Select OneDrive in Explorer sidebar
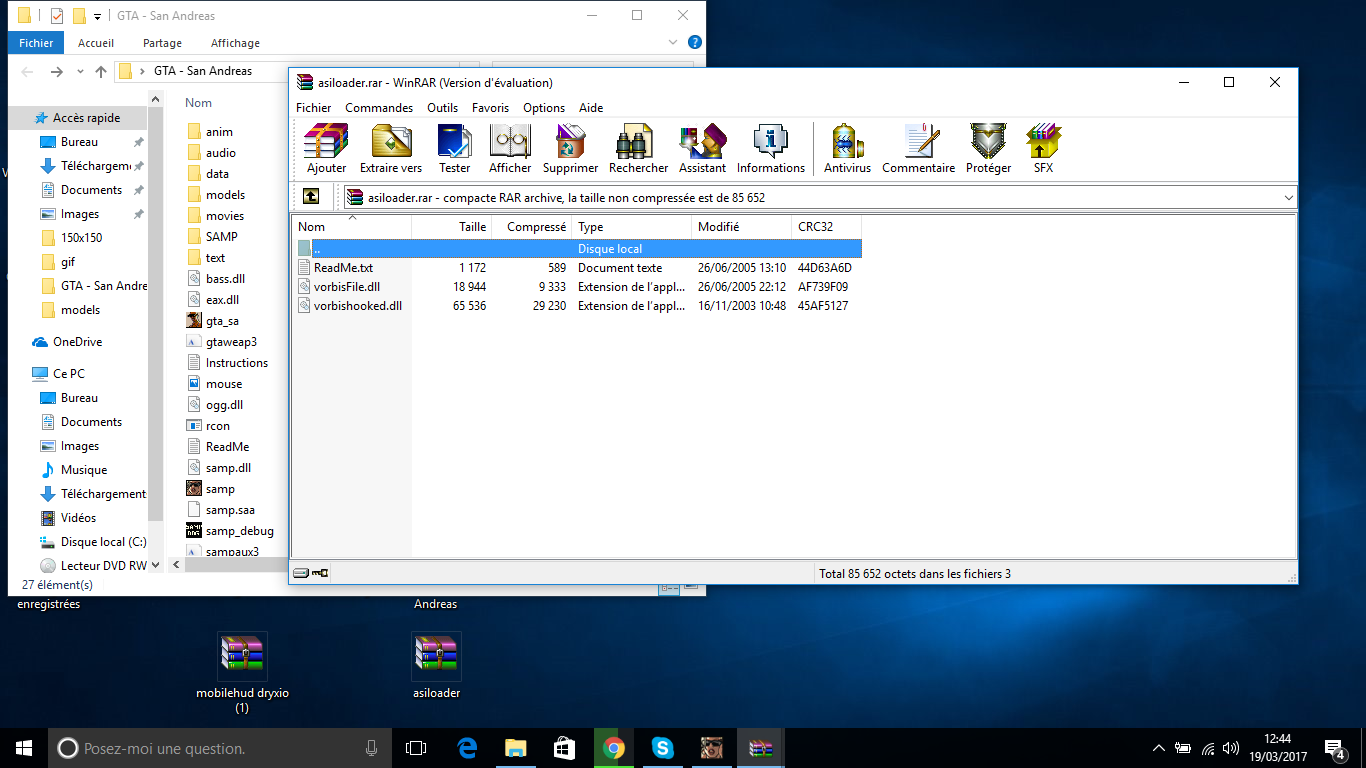The image size is (1366, 768). (x=77, y=342)
